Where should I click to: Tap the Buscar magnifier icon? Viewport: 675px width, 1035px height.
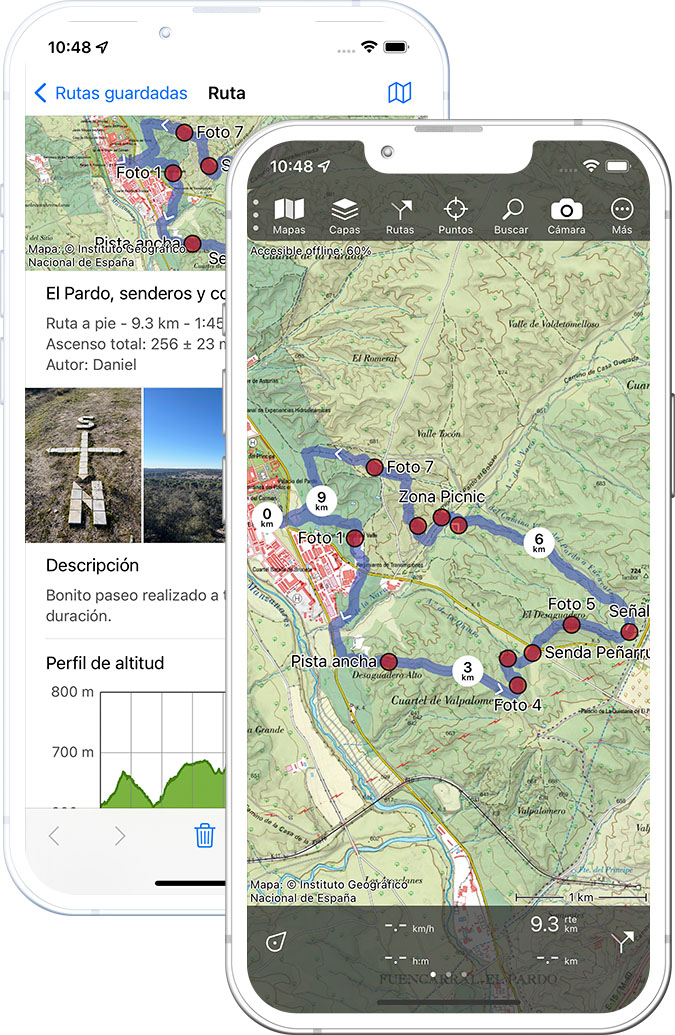click(x=511, y=216)
